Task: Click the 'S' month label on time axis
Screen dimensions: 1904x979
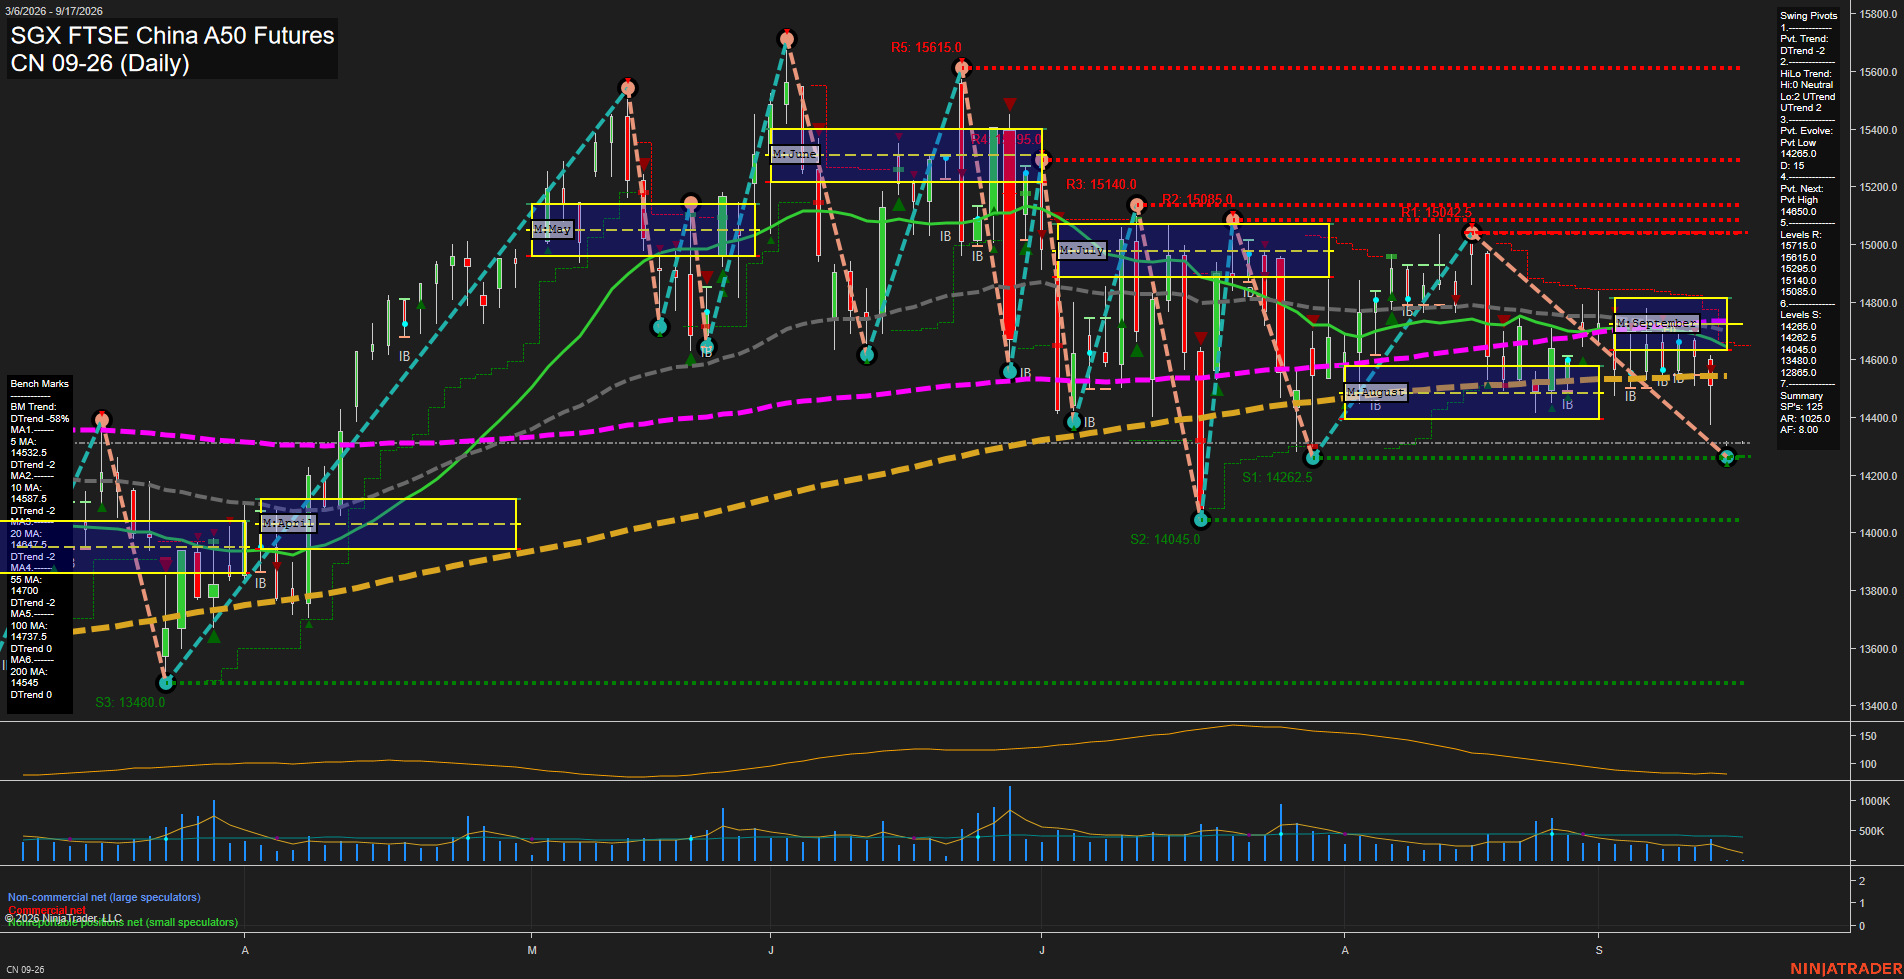Action: pyautogui.click(x=1599, y=950)
